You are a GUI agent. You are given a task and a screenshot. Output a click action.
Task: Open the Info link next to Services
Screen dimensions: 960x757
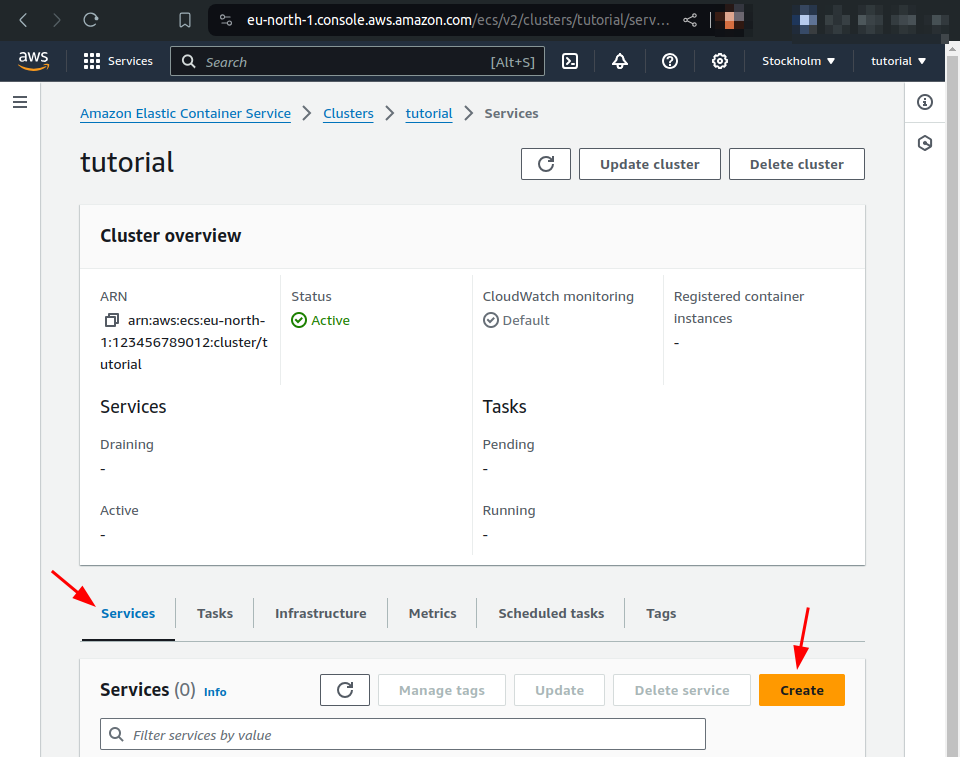(215, 691)
